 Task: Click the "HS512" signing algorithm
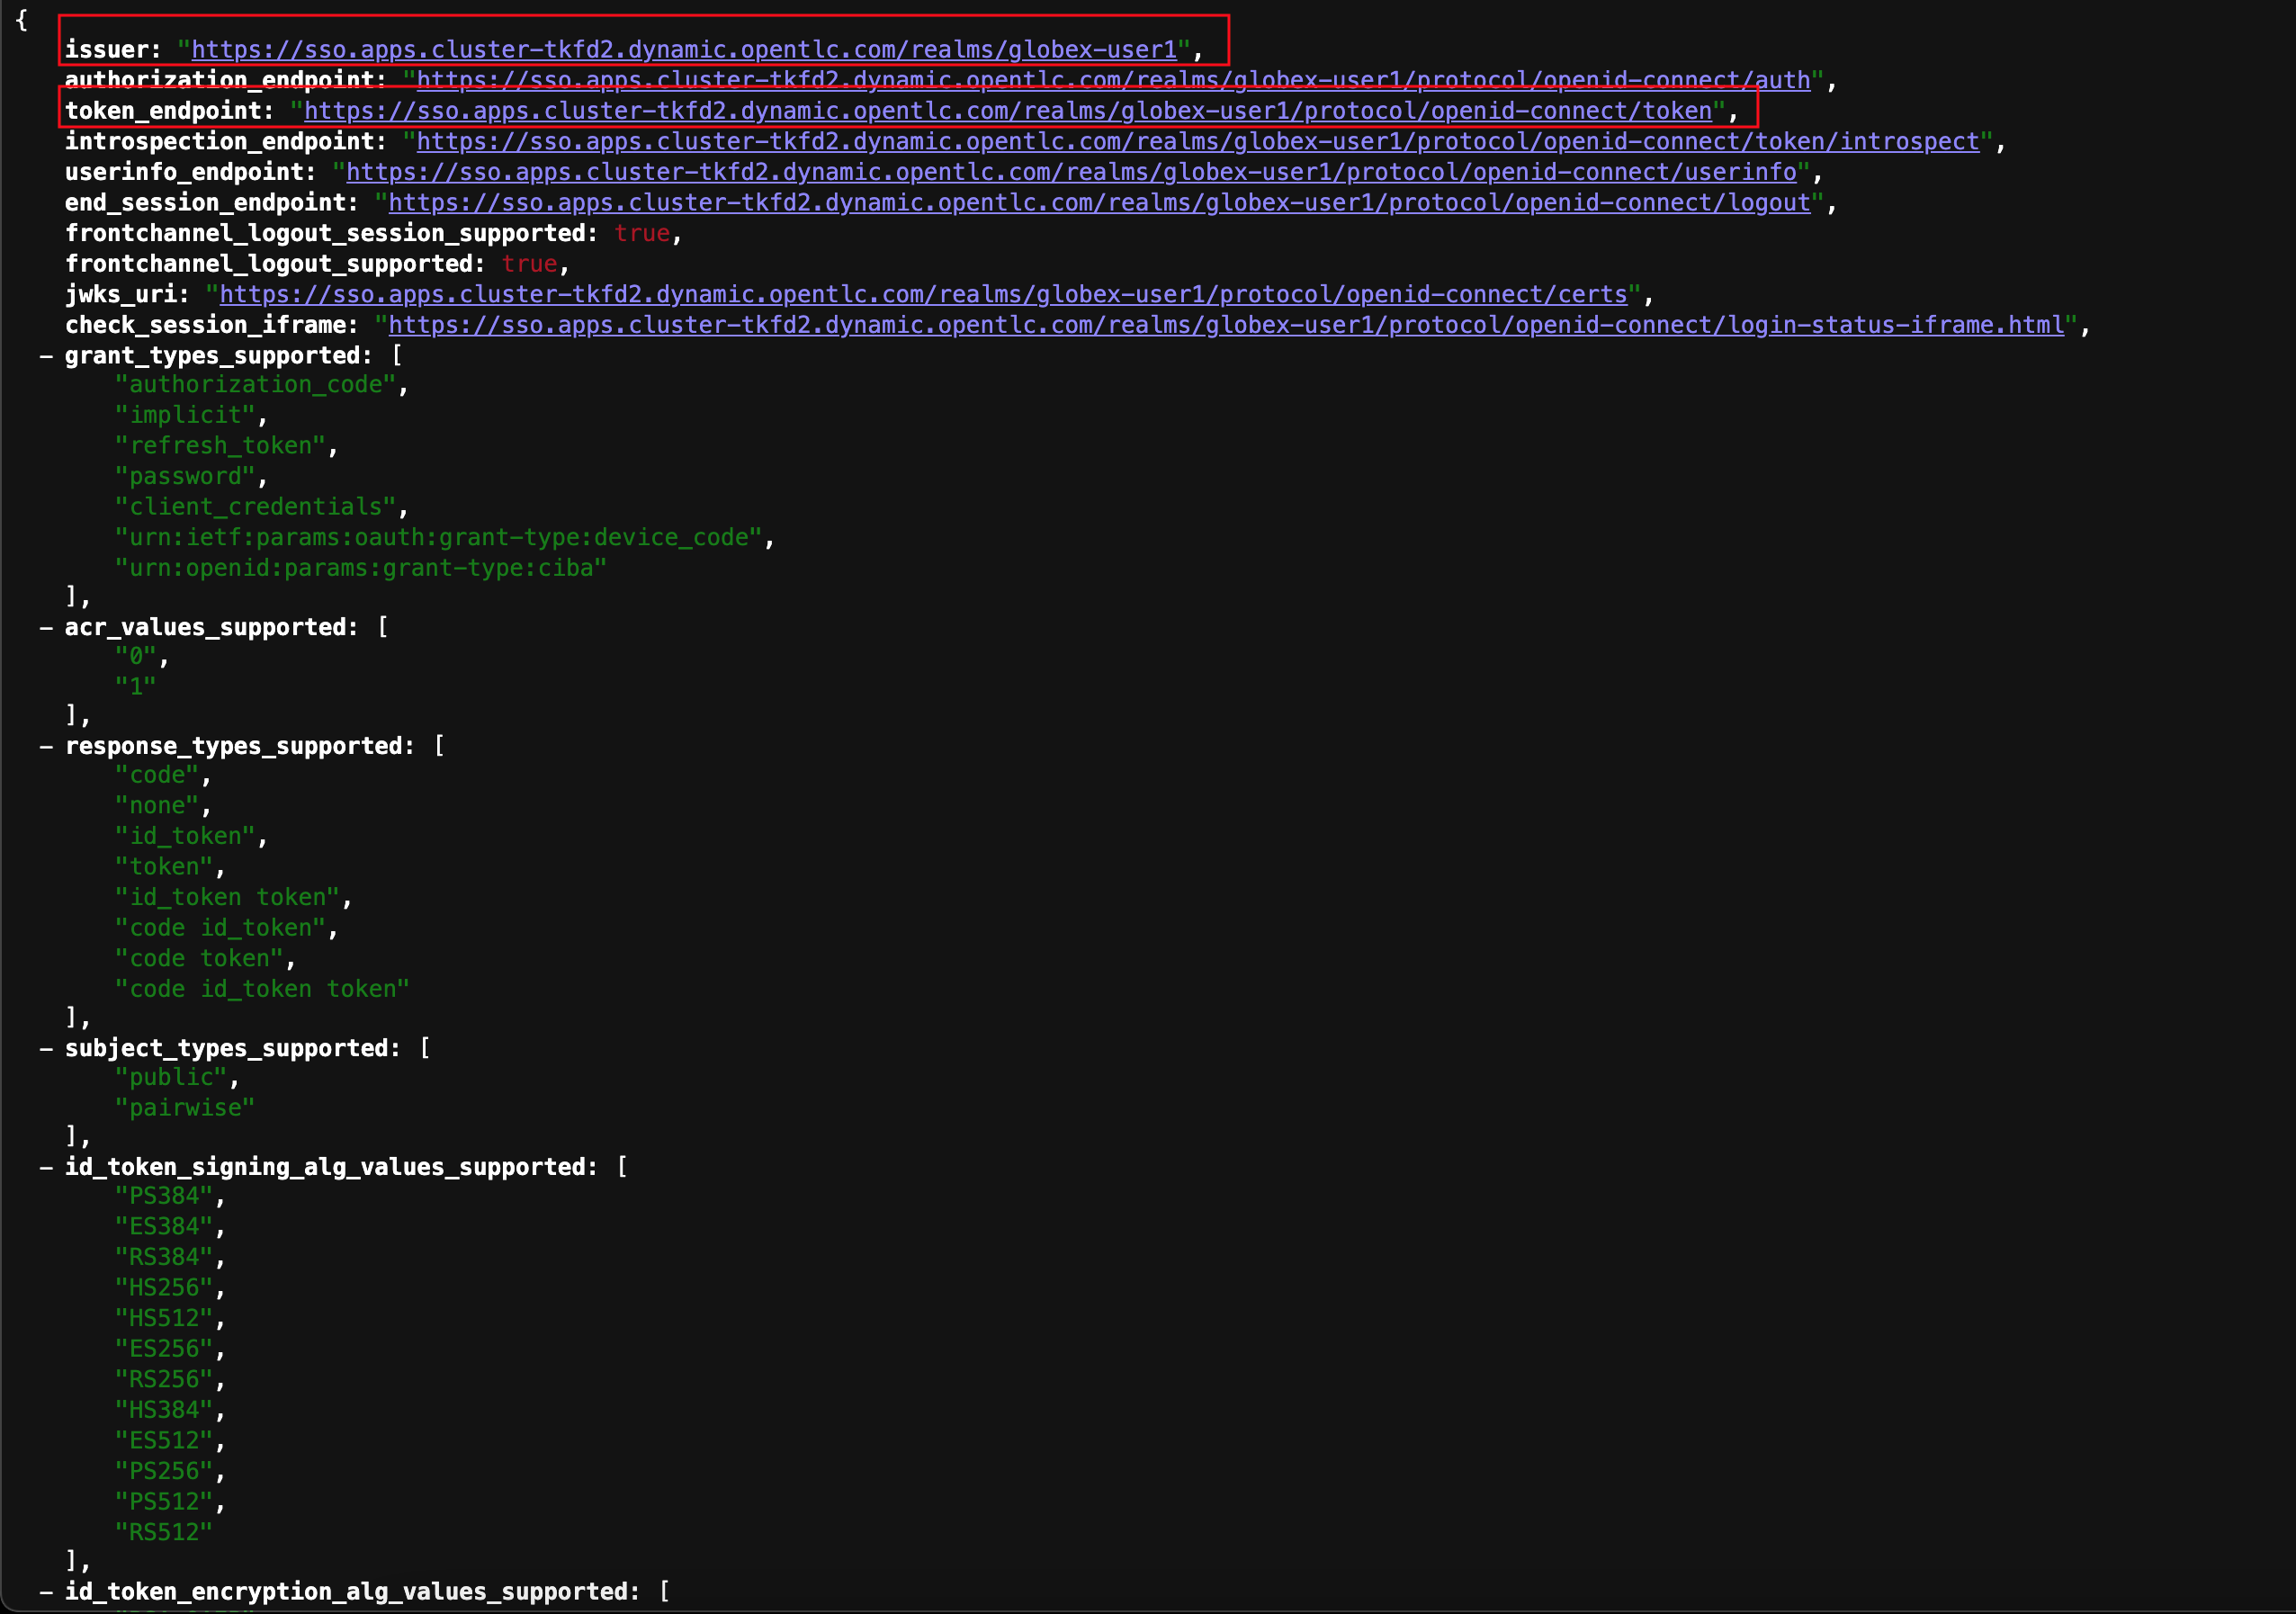(x=164, y=1319)
